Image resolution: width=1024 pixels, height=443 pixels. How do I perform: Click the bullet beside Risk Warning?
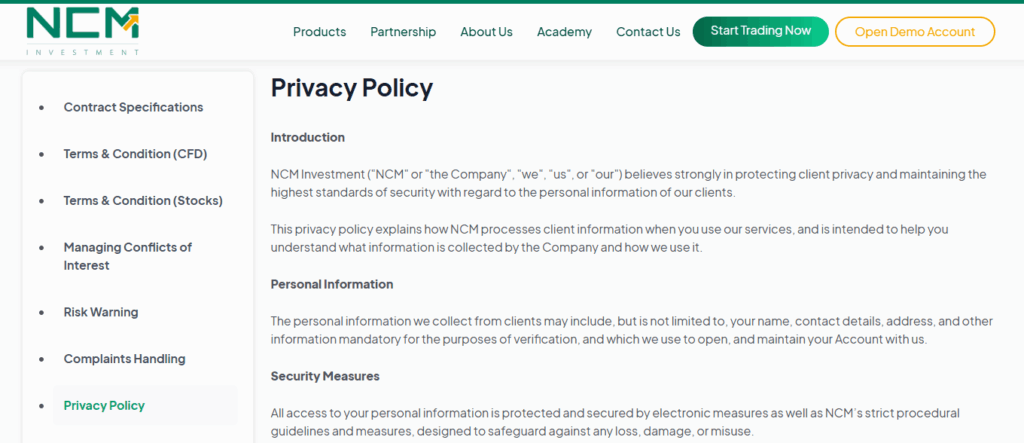[42, 313]
